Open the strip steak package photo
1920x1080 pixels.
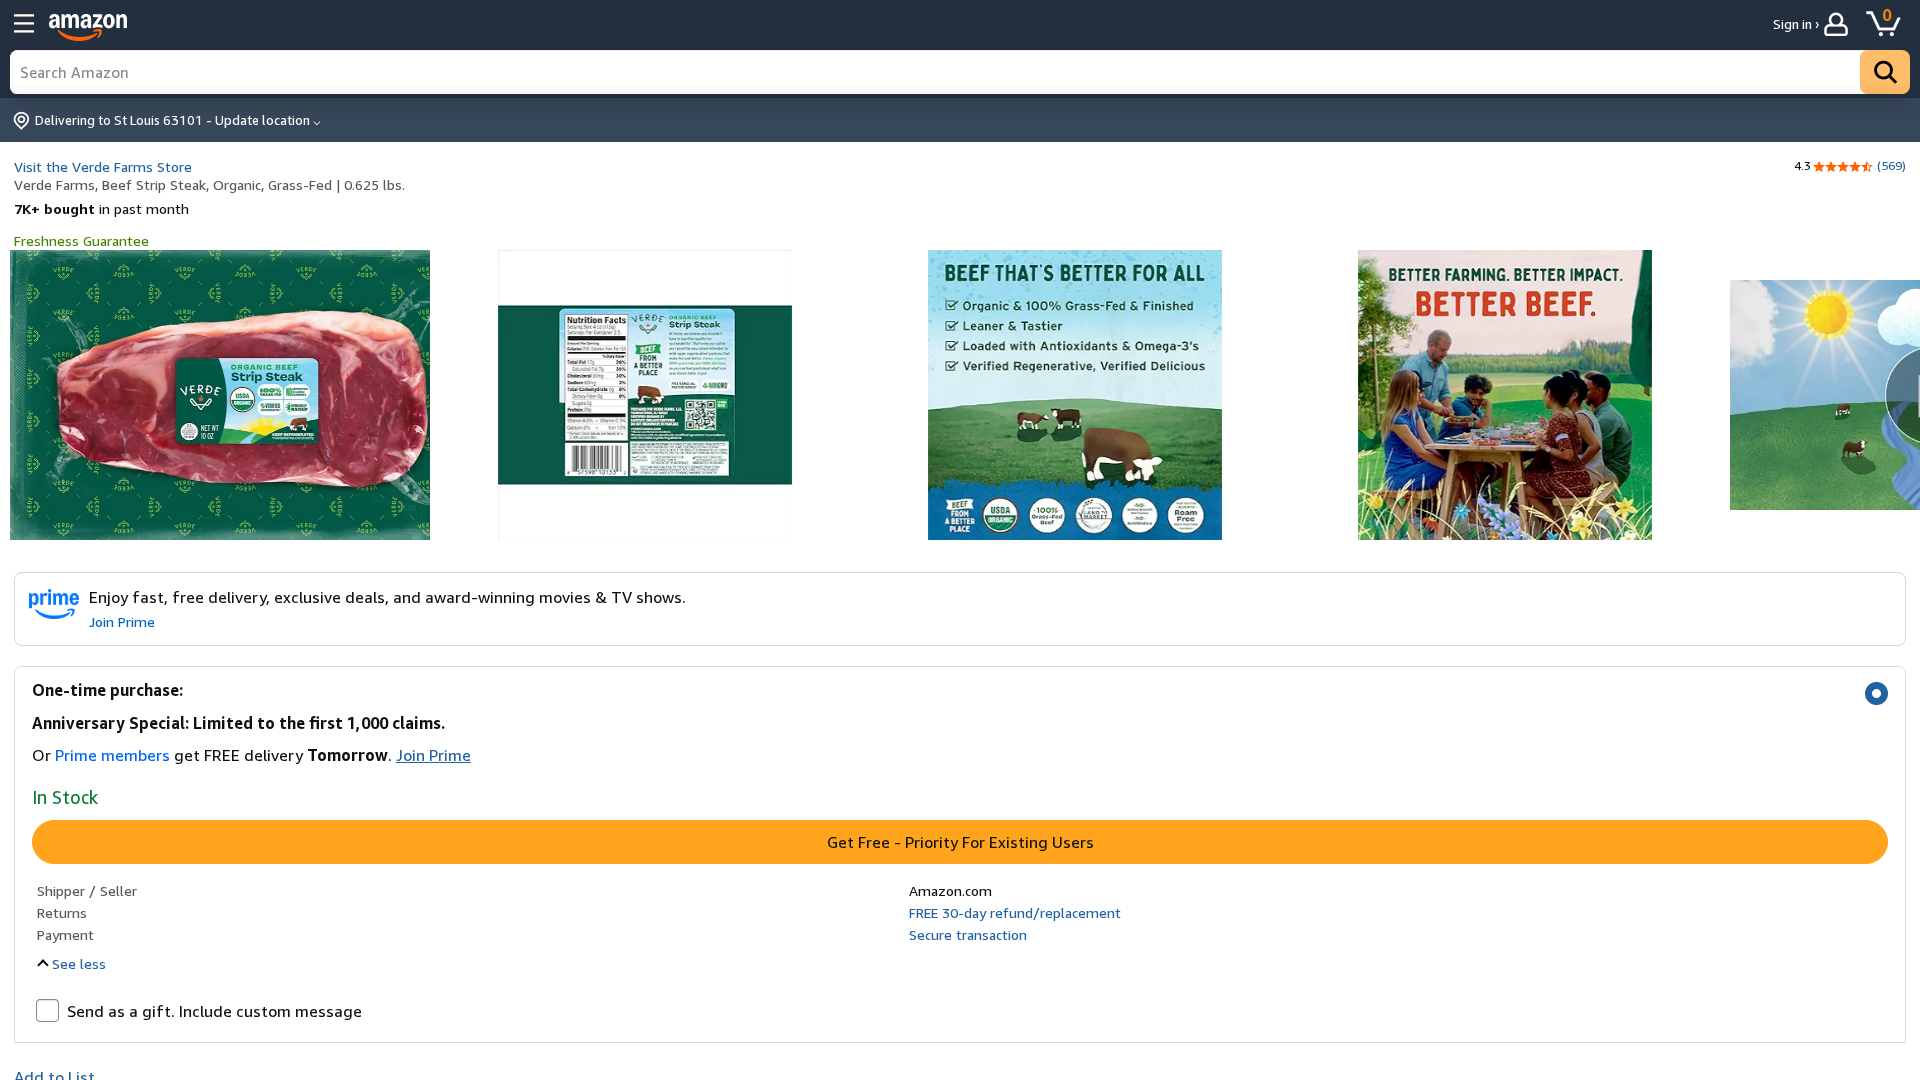[x=220, y=395]
